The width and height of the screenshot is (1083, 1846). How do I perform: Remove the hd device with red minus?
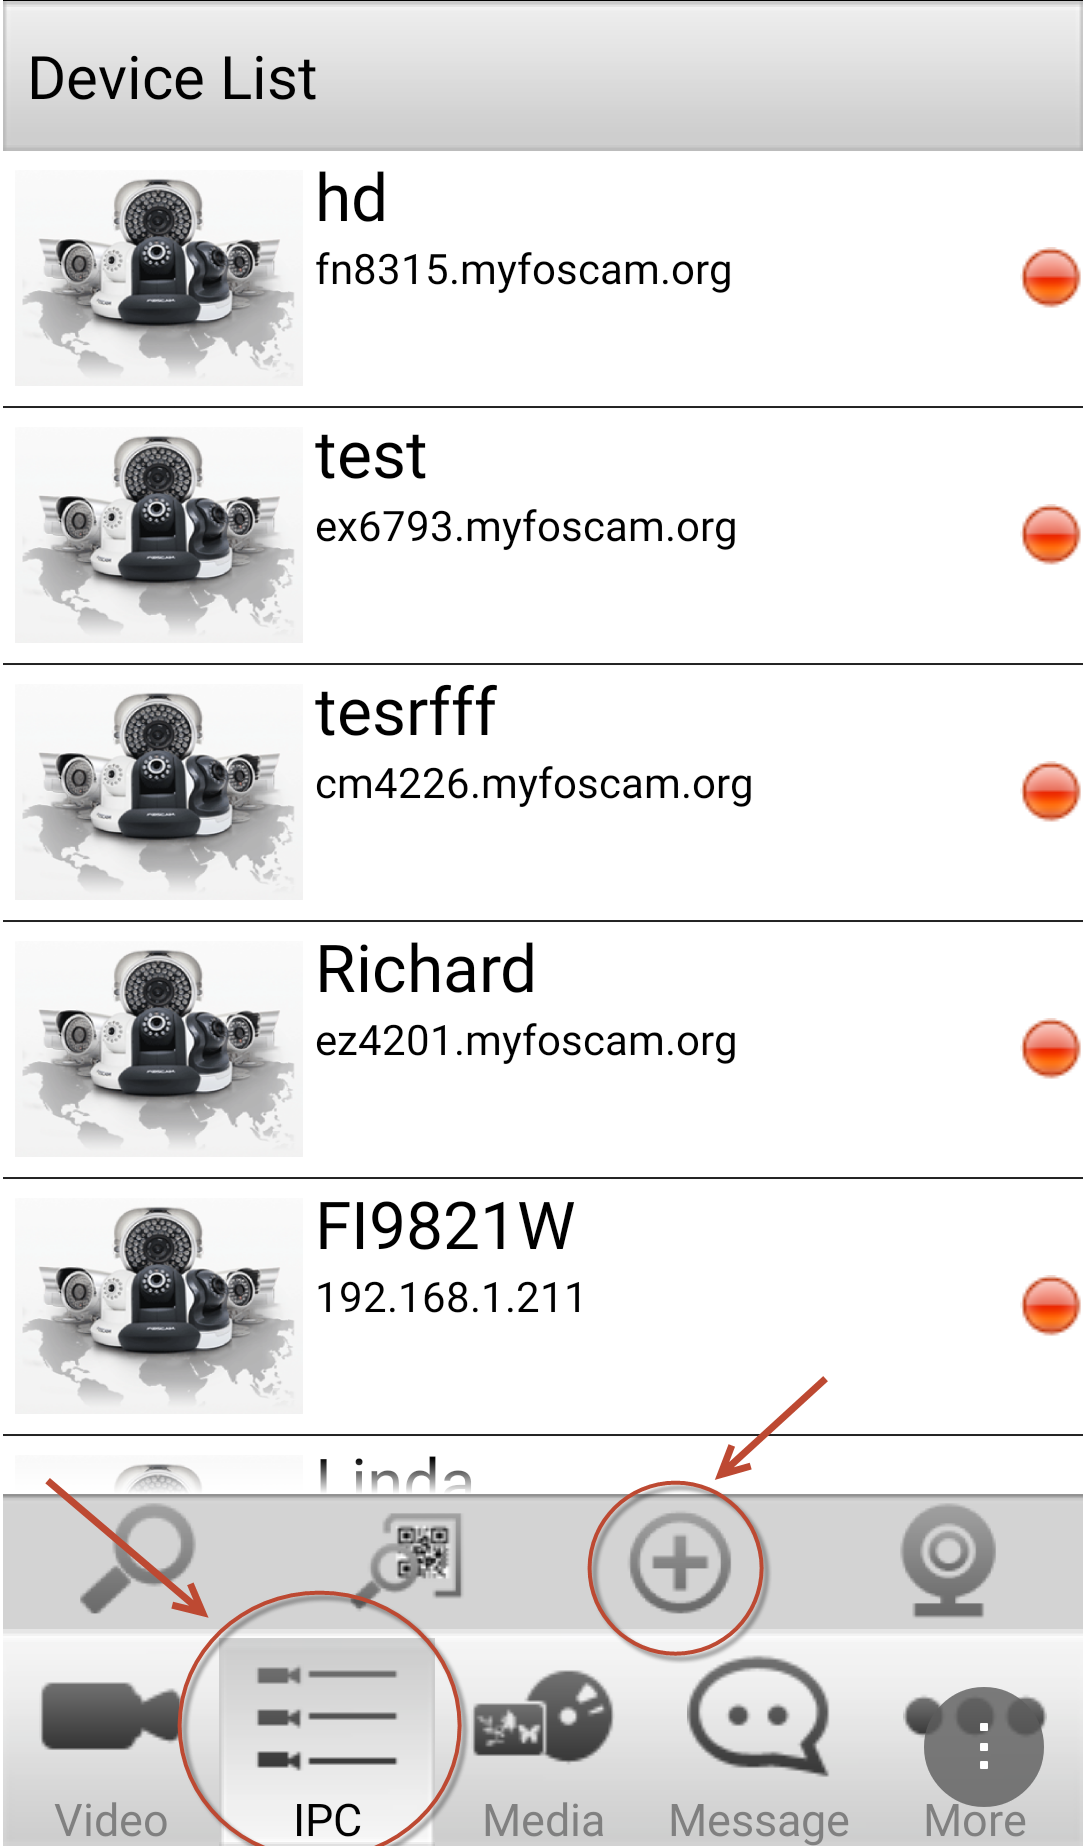click(1050, 277)
